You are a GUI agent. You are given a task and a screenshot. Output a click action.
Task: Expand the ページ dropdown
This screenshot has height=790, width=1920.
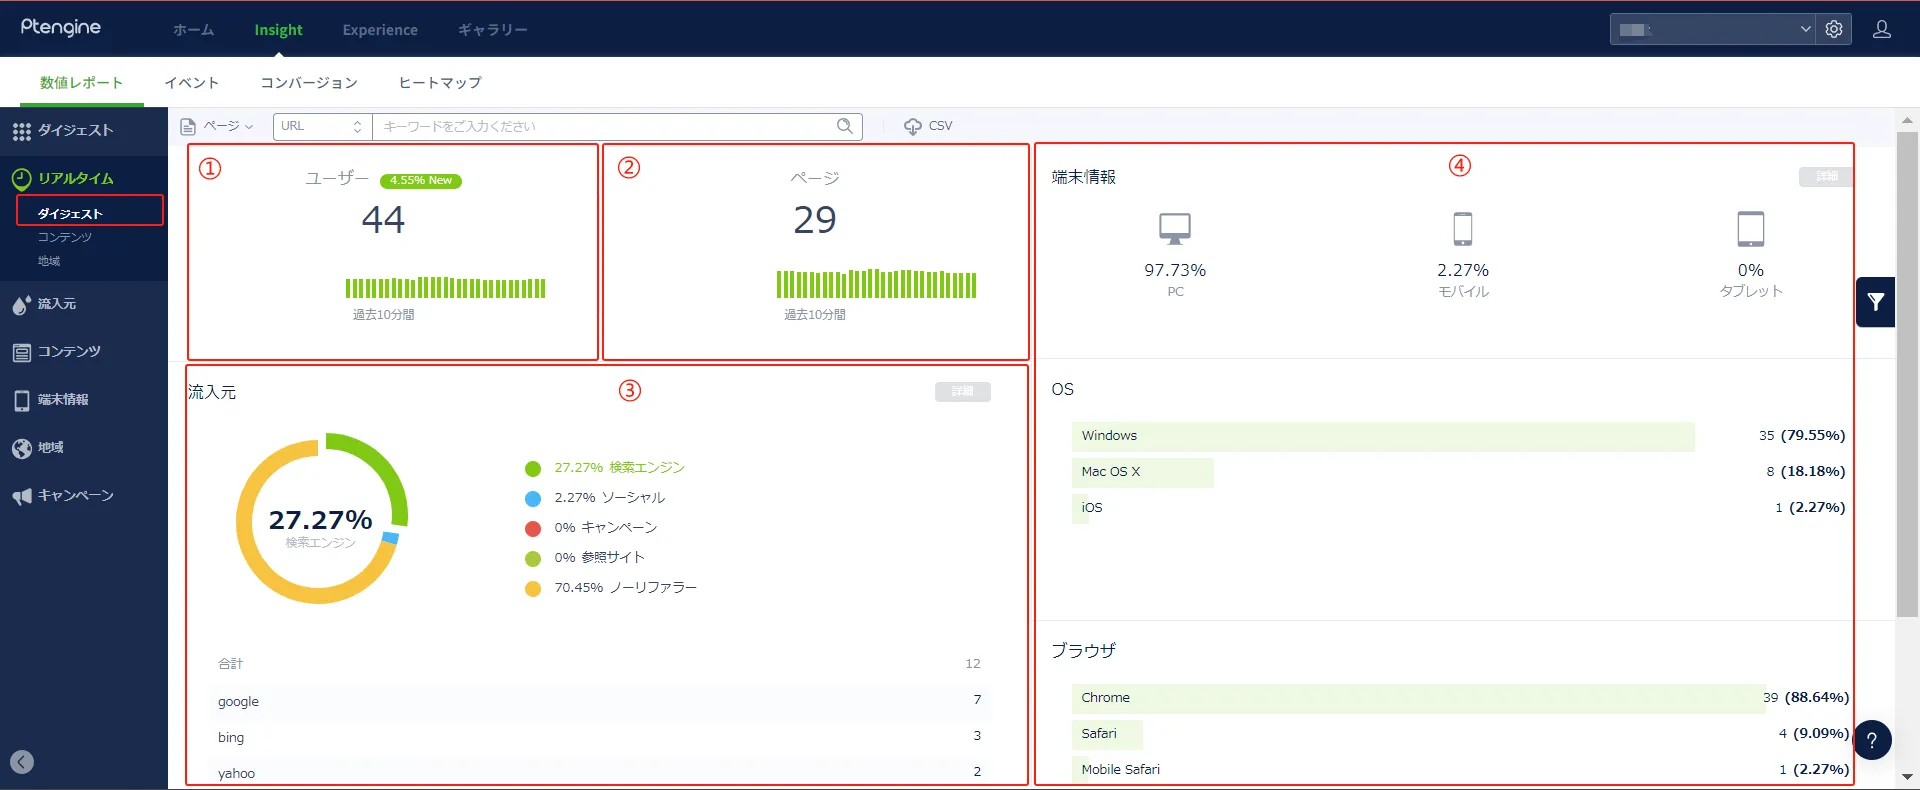[x=217, y=126]
